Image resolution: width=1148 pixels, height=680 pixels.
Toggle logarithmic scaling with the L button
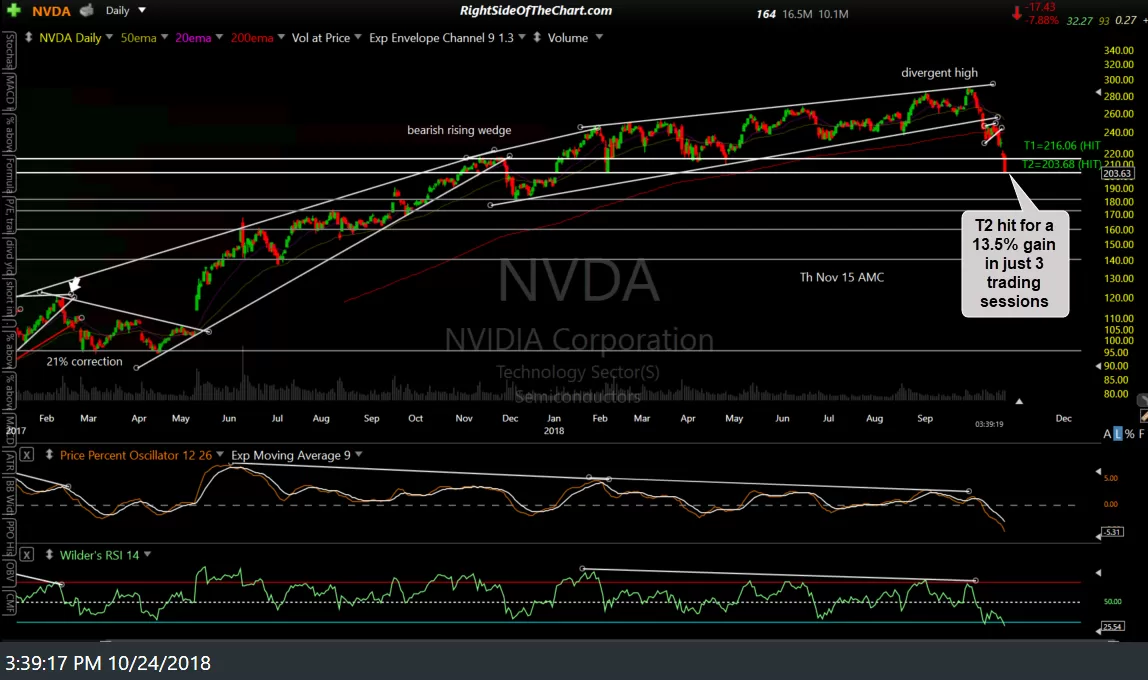pos(1117,434)
